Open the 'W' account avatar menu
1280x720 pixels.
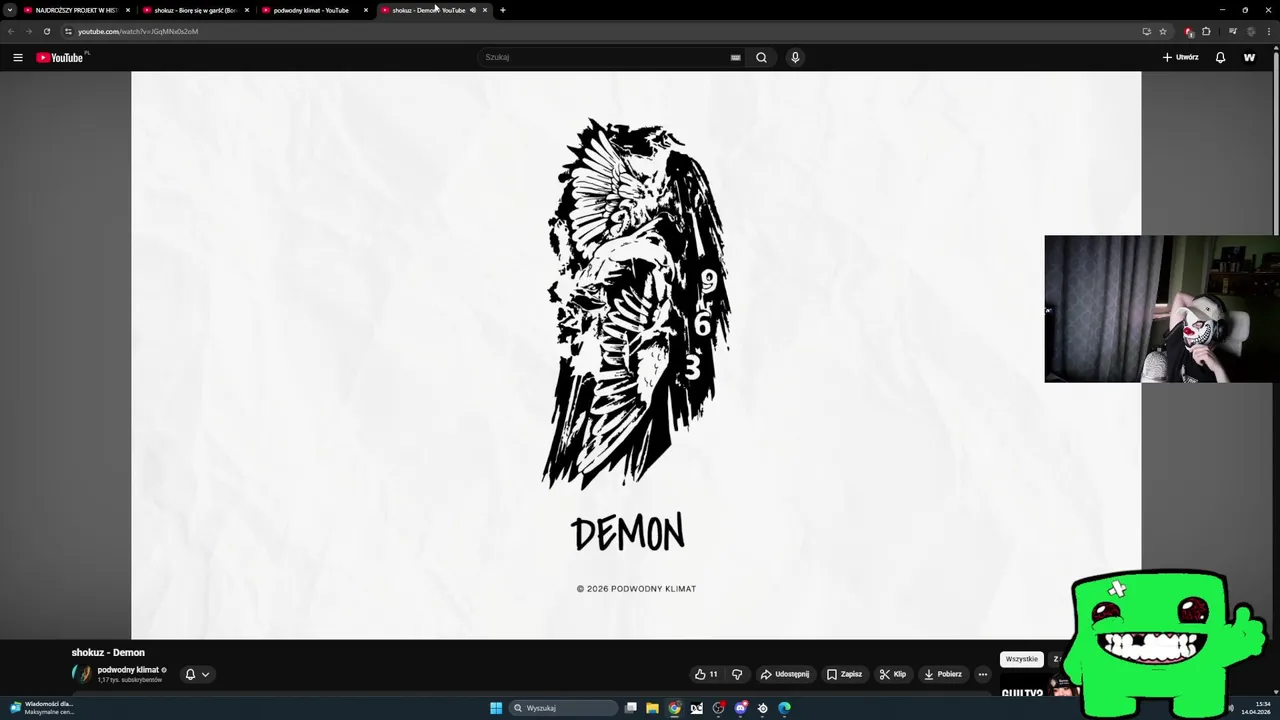coord(1249,57)
